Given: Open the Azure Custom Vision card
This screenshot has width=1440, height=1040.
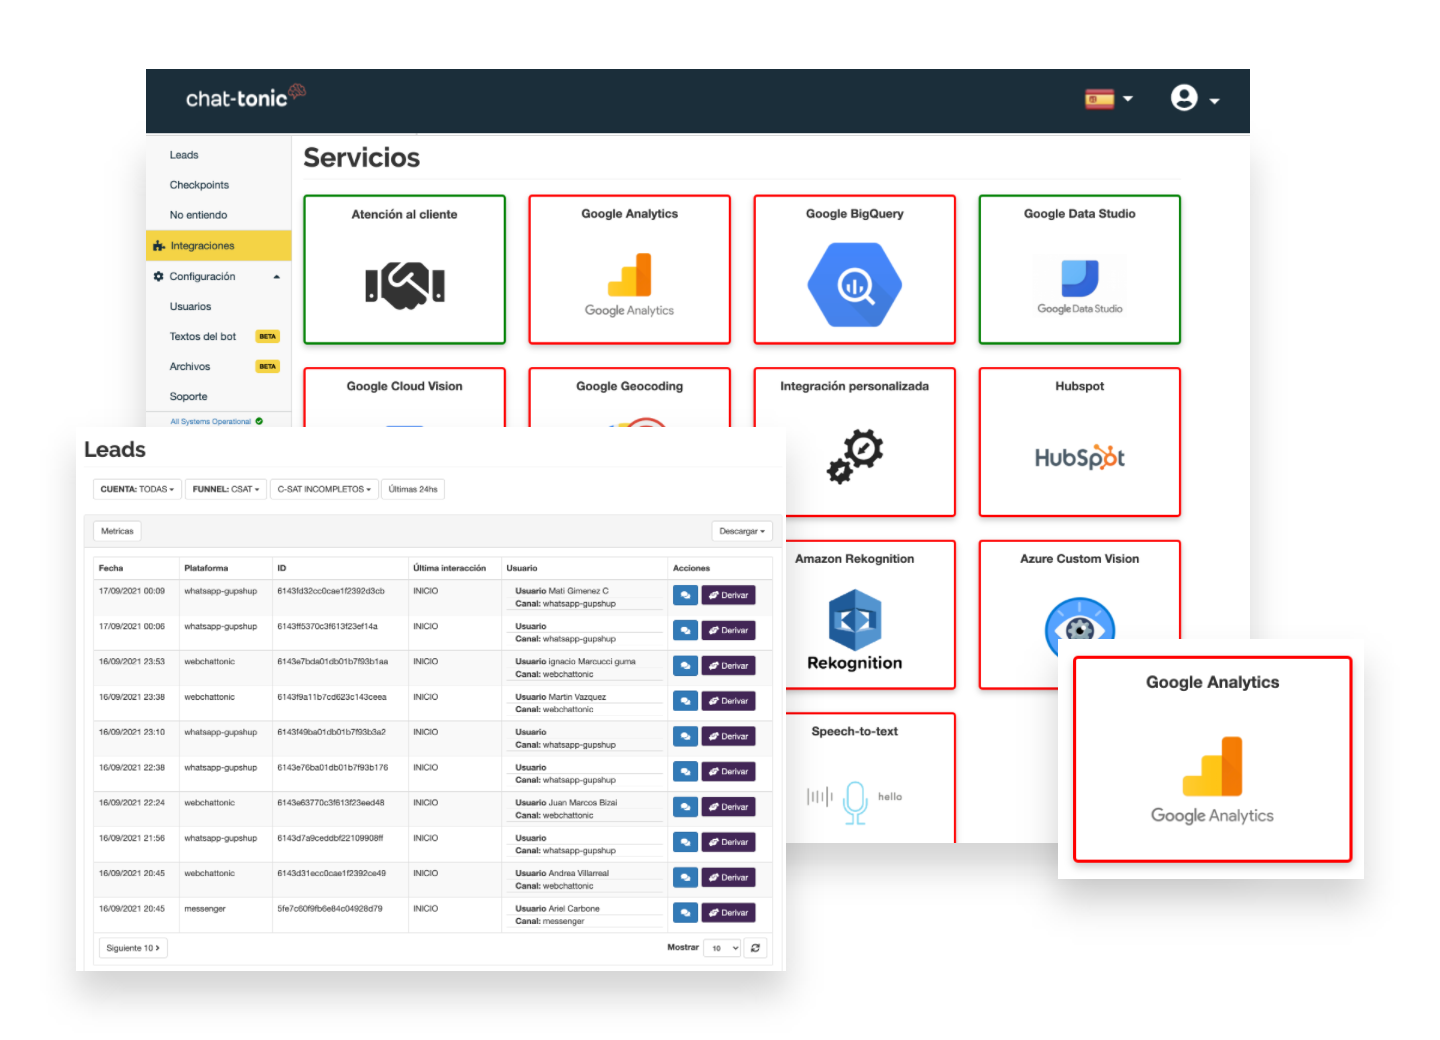Looking at the screenshot, I should 1080,590.
